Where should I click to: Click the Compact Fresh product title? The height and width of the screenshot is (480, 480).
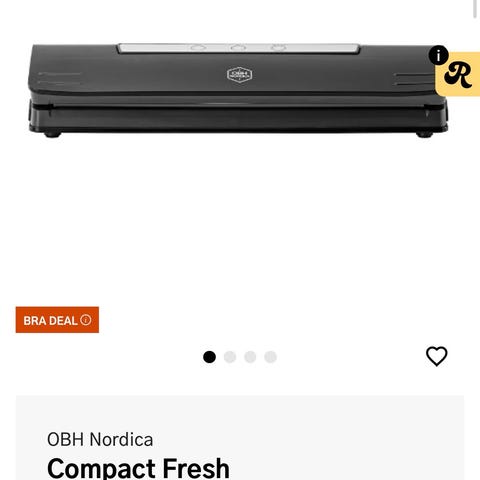[138, 468]
